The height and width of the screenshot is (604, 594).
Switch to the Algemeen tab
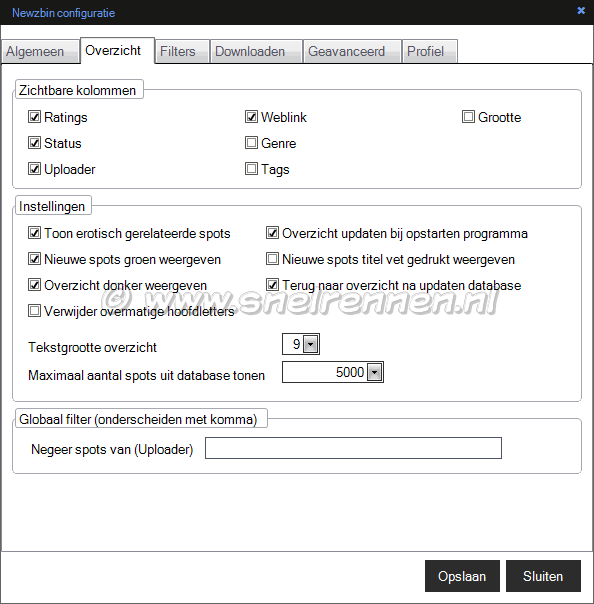(x=40, y=51)
